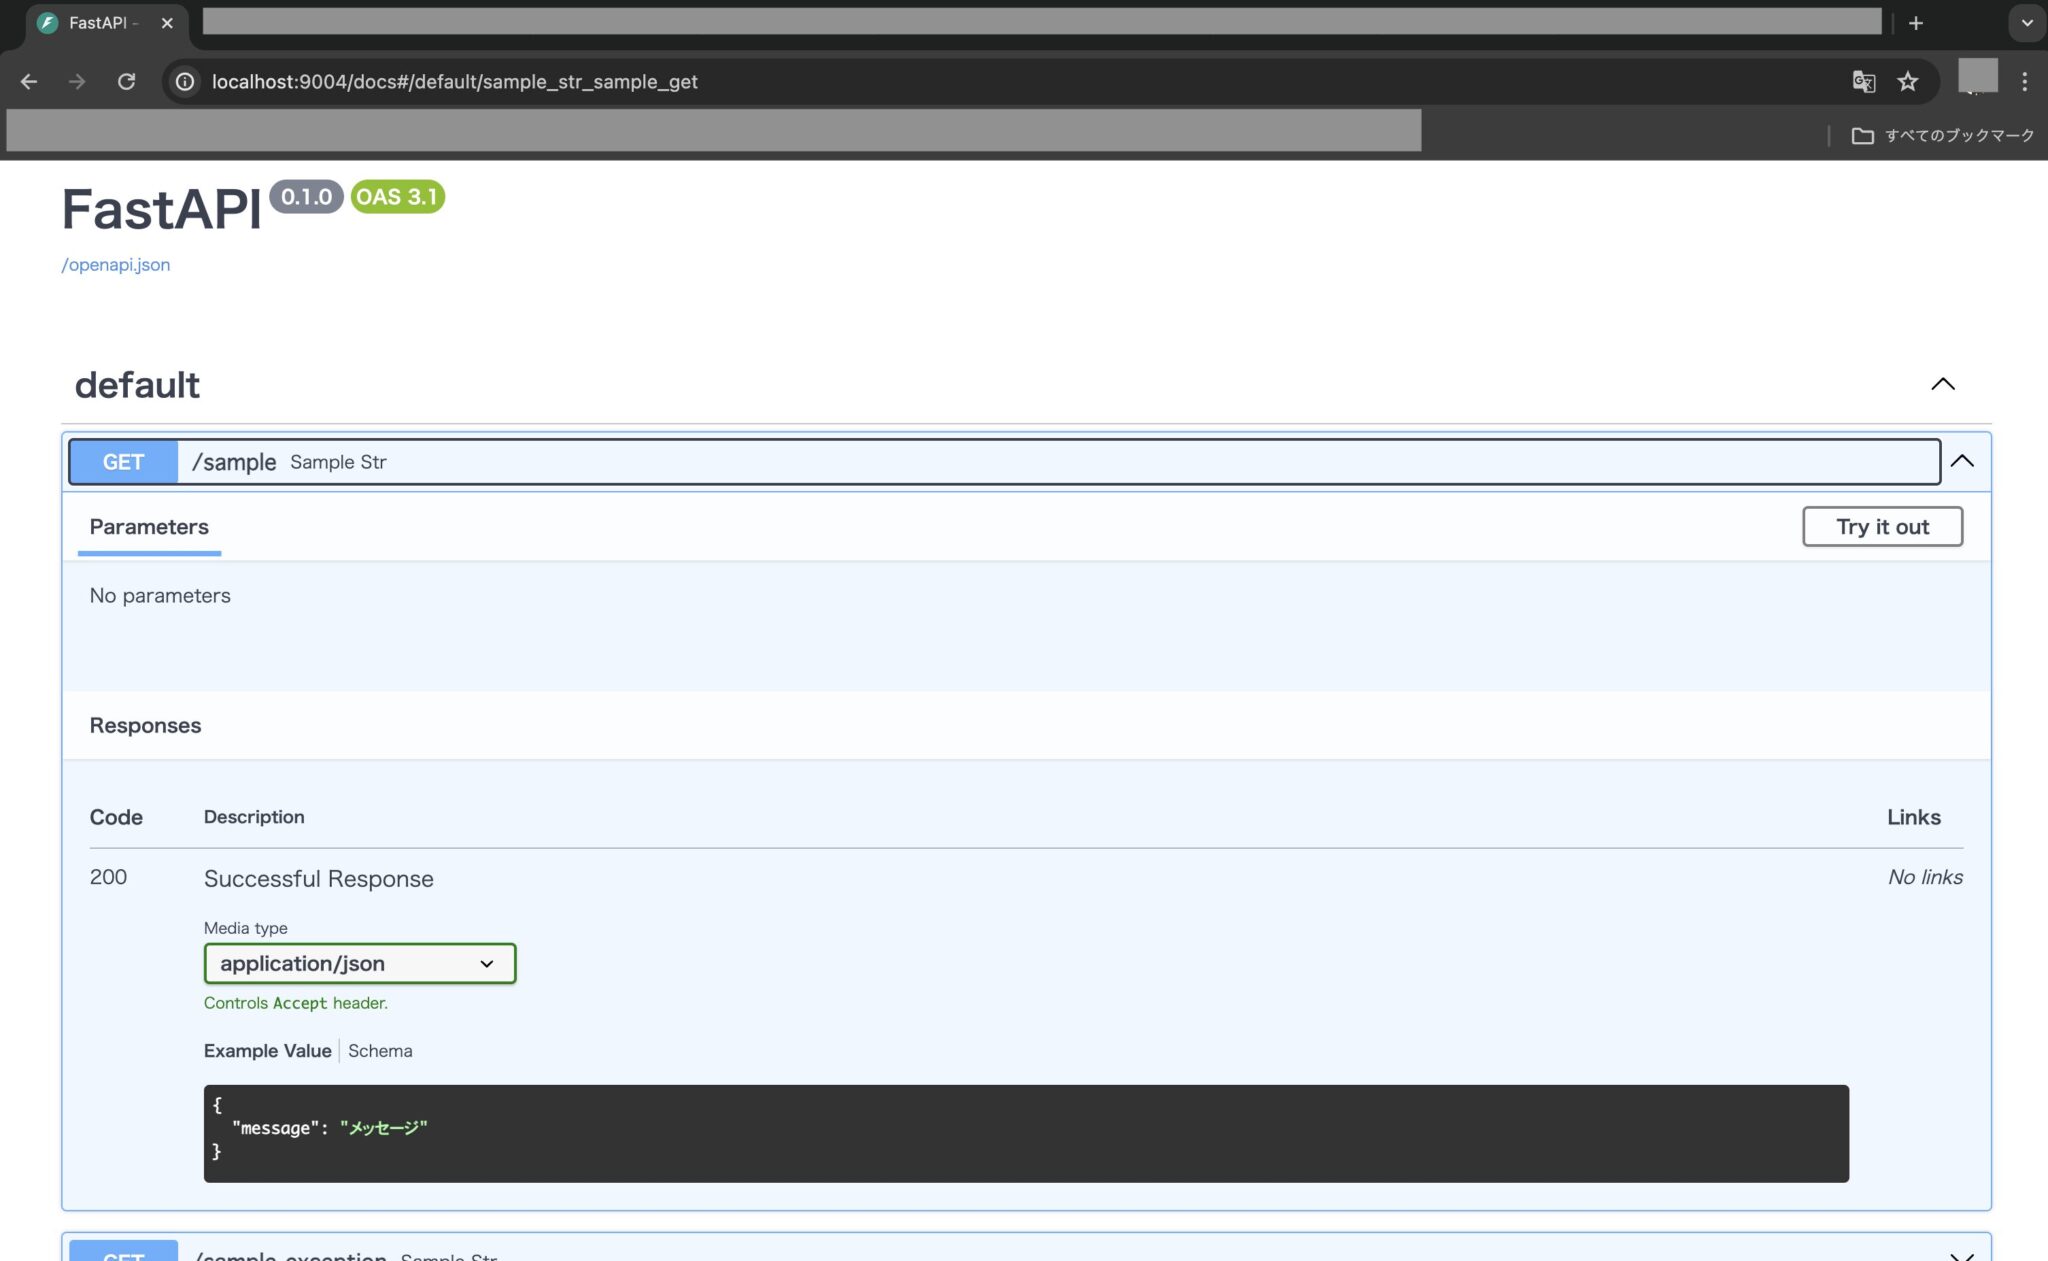Image resolution: width=2048 pixels, height=1261 pixels.
Task: Bookmark this page with star icon
Action: tap(1908, 82)
